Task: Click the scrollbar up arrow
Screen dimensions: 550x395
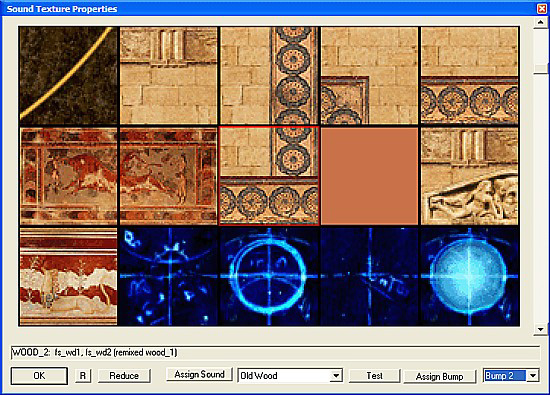Action: pyautogui.click(x=540, y=23)
